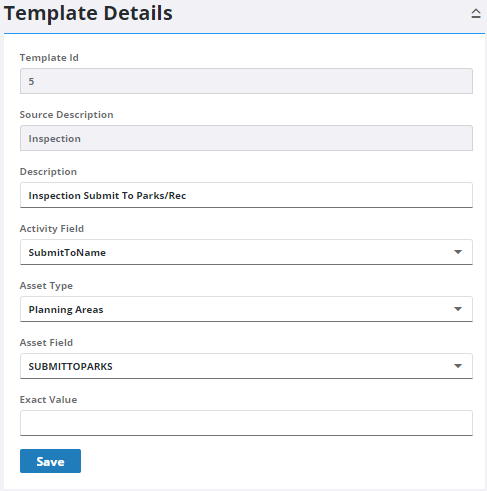This screenshot has width=487, height=491.
Task: Focus the empty Exact Value field
Action: tap(246, 423)
